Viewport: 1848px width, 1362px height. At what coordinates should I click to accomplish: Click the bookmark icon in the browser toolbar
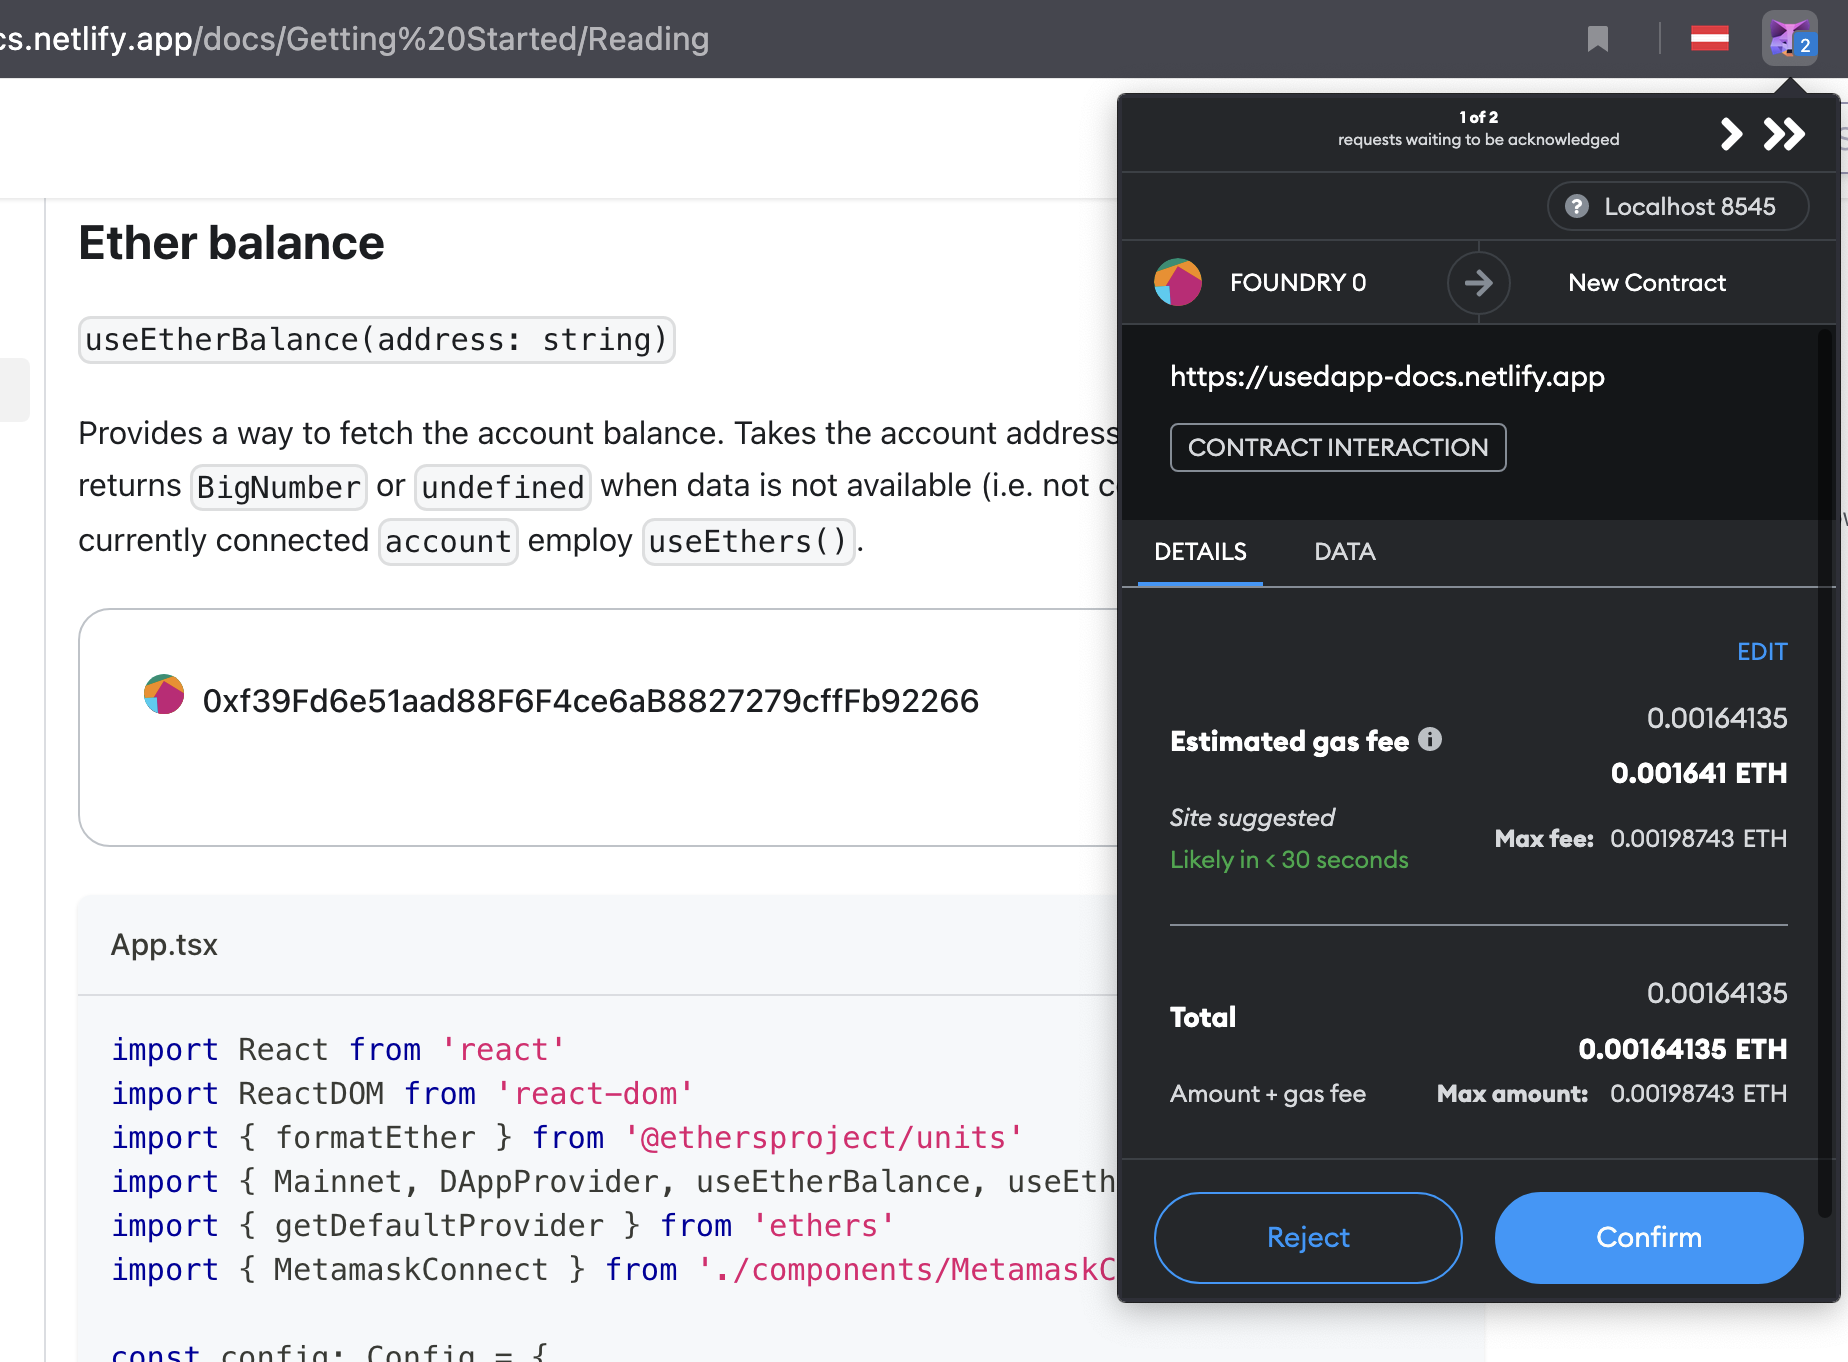[1597, 38]
